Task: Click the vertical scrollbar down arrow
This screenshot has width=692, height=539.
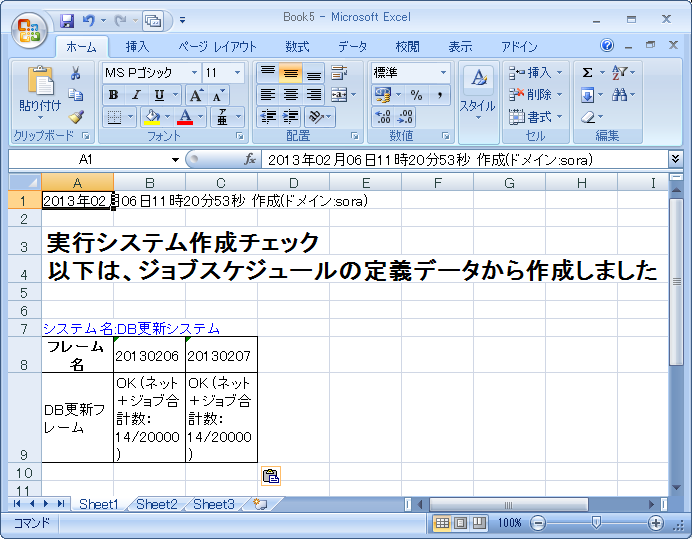Action: (x=676, y=488)
